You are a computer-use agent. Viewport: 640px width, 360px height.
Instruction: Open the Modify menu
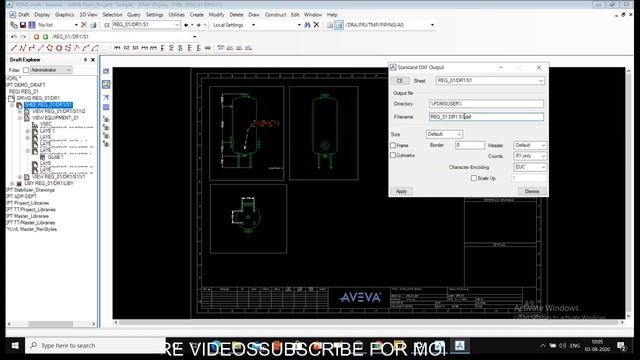pos(216,15)
